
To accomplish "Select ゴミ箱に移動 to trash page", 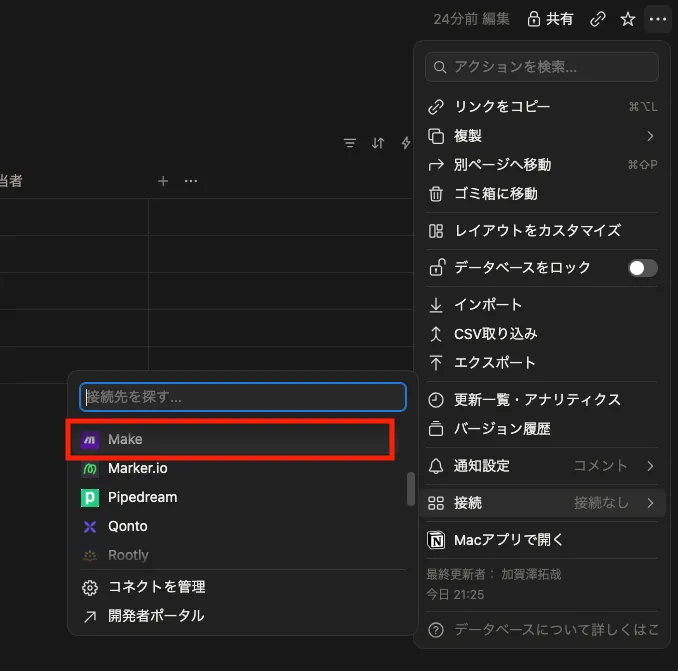I will (542, 194).
